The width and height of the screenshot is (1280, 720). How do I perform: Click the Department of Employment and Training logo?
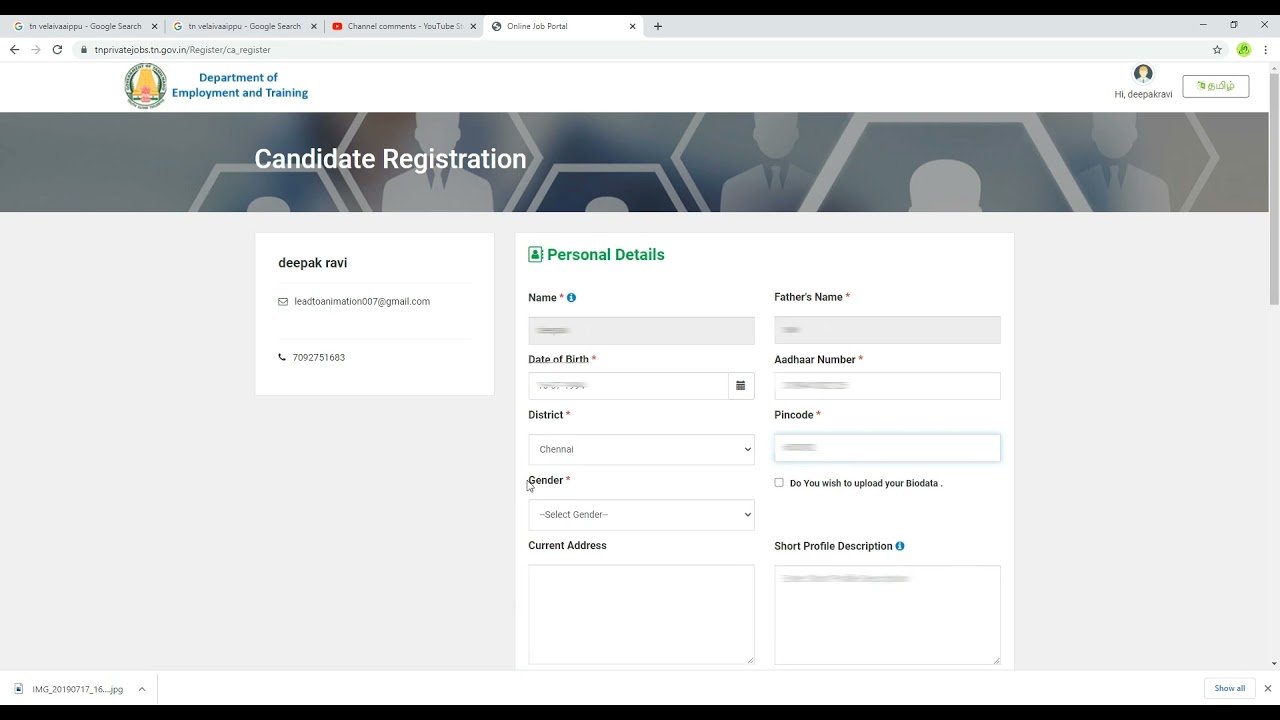pyautogui.click(x=146, y=86)
